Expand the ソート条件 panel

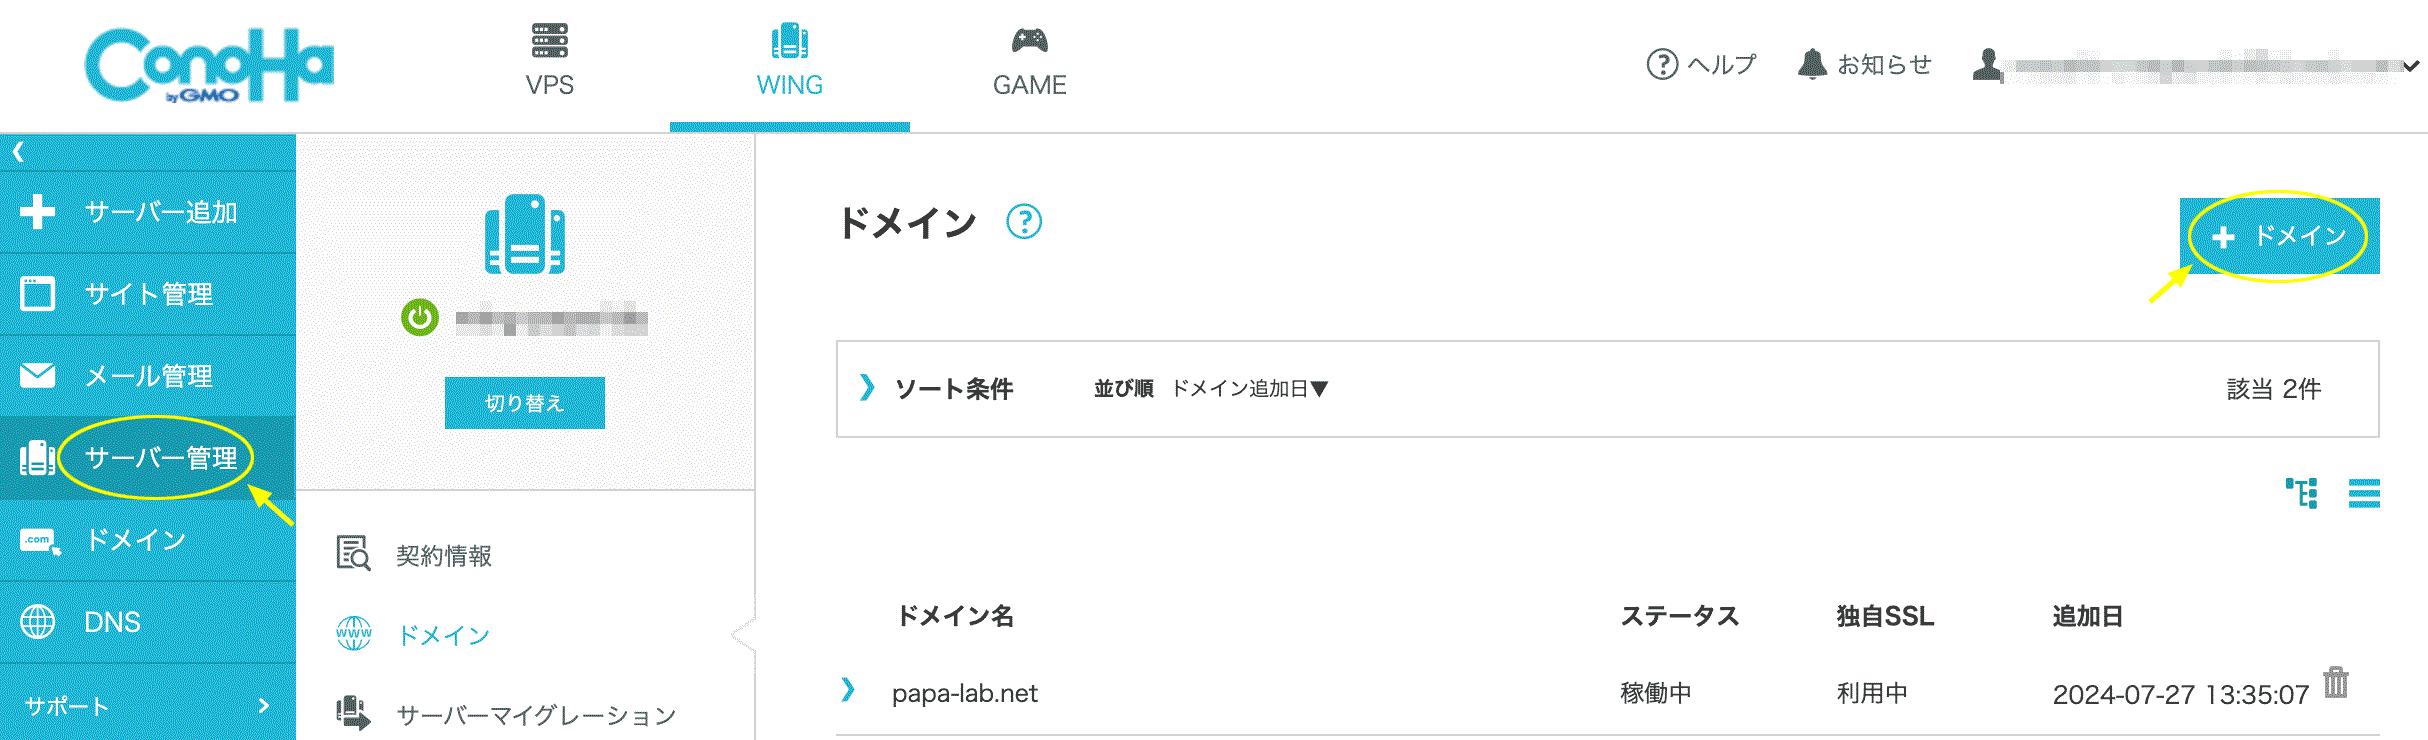pos(867,387)
